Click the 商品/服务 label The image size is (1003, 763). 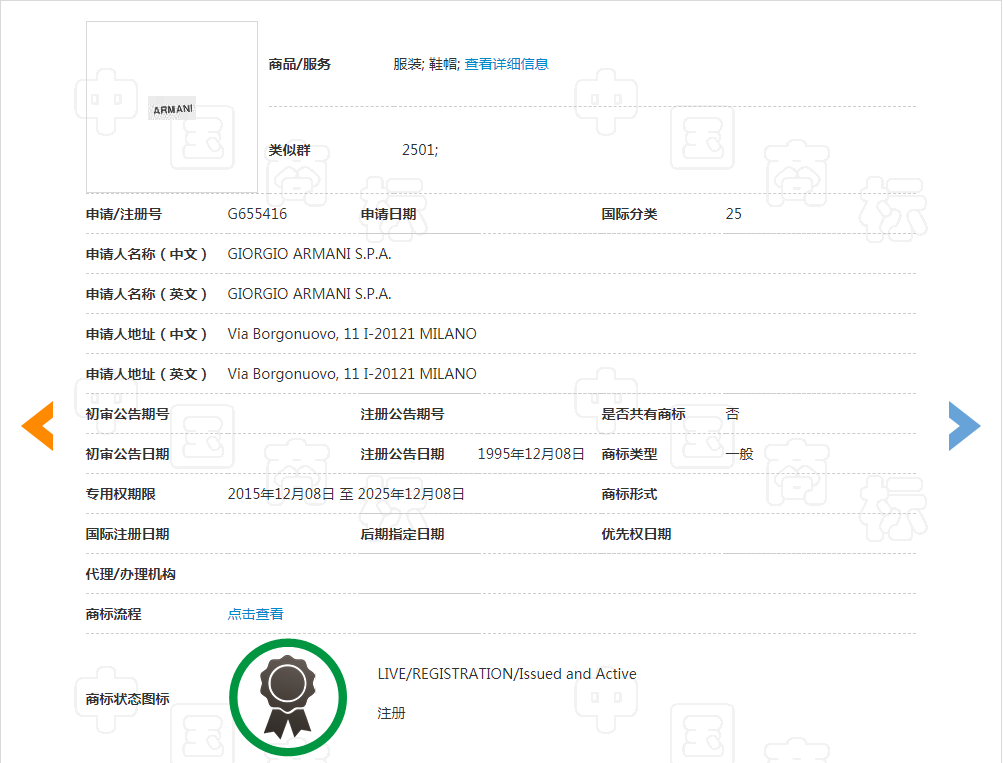click(299, 64)
